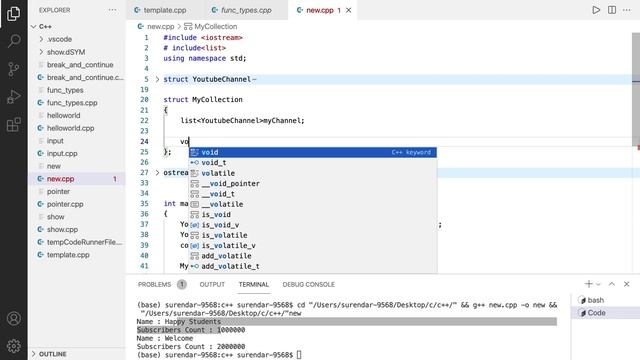Maximize the terminal panel

(x=611, y=284)
